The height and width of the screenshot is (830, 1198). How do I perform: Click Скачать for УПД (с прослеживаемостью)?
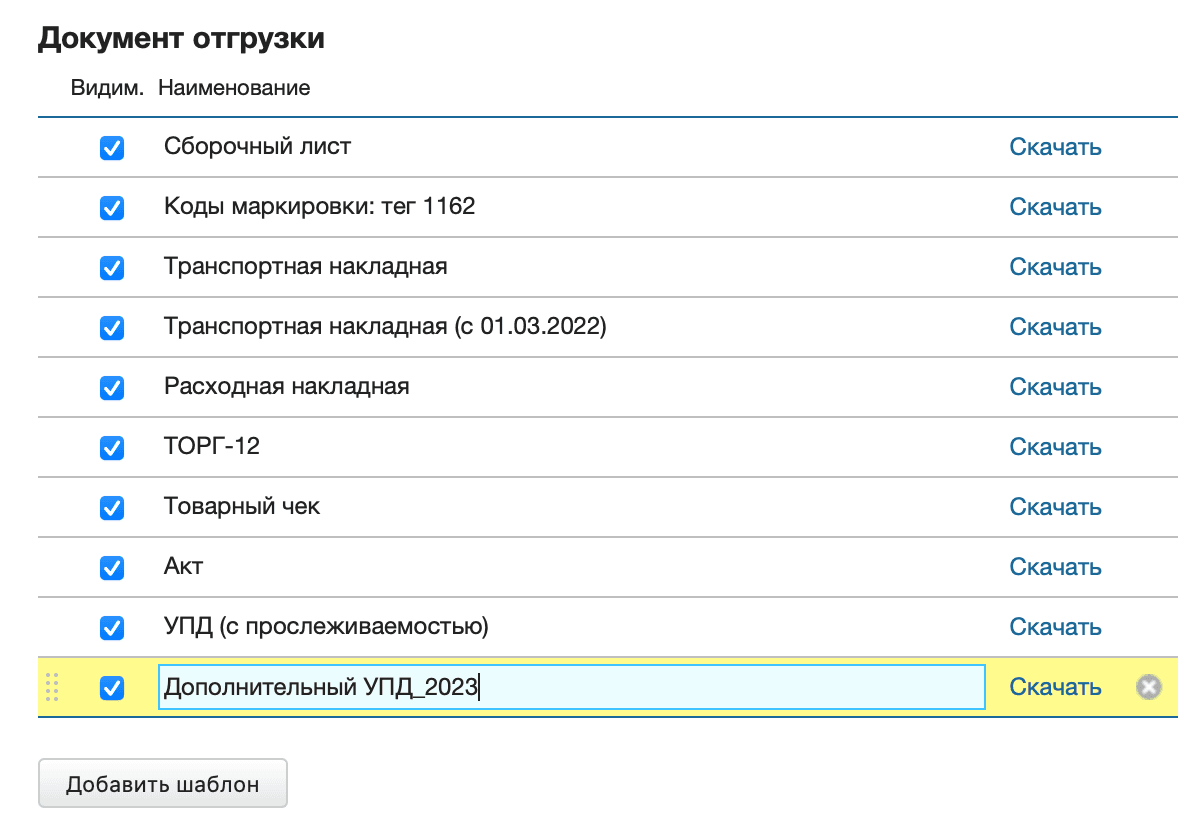1055,627
